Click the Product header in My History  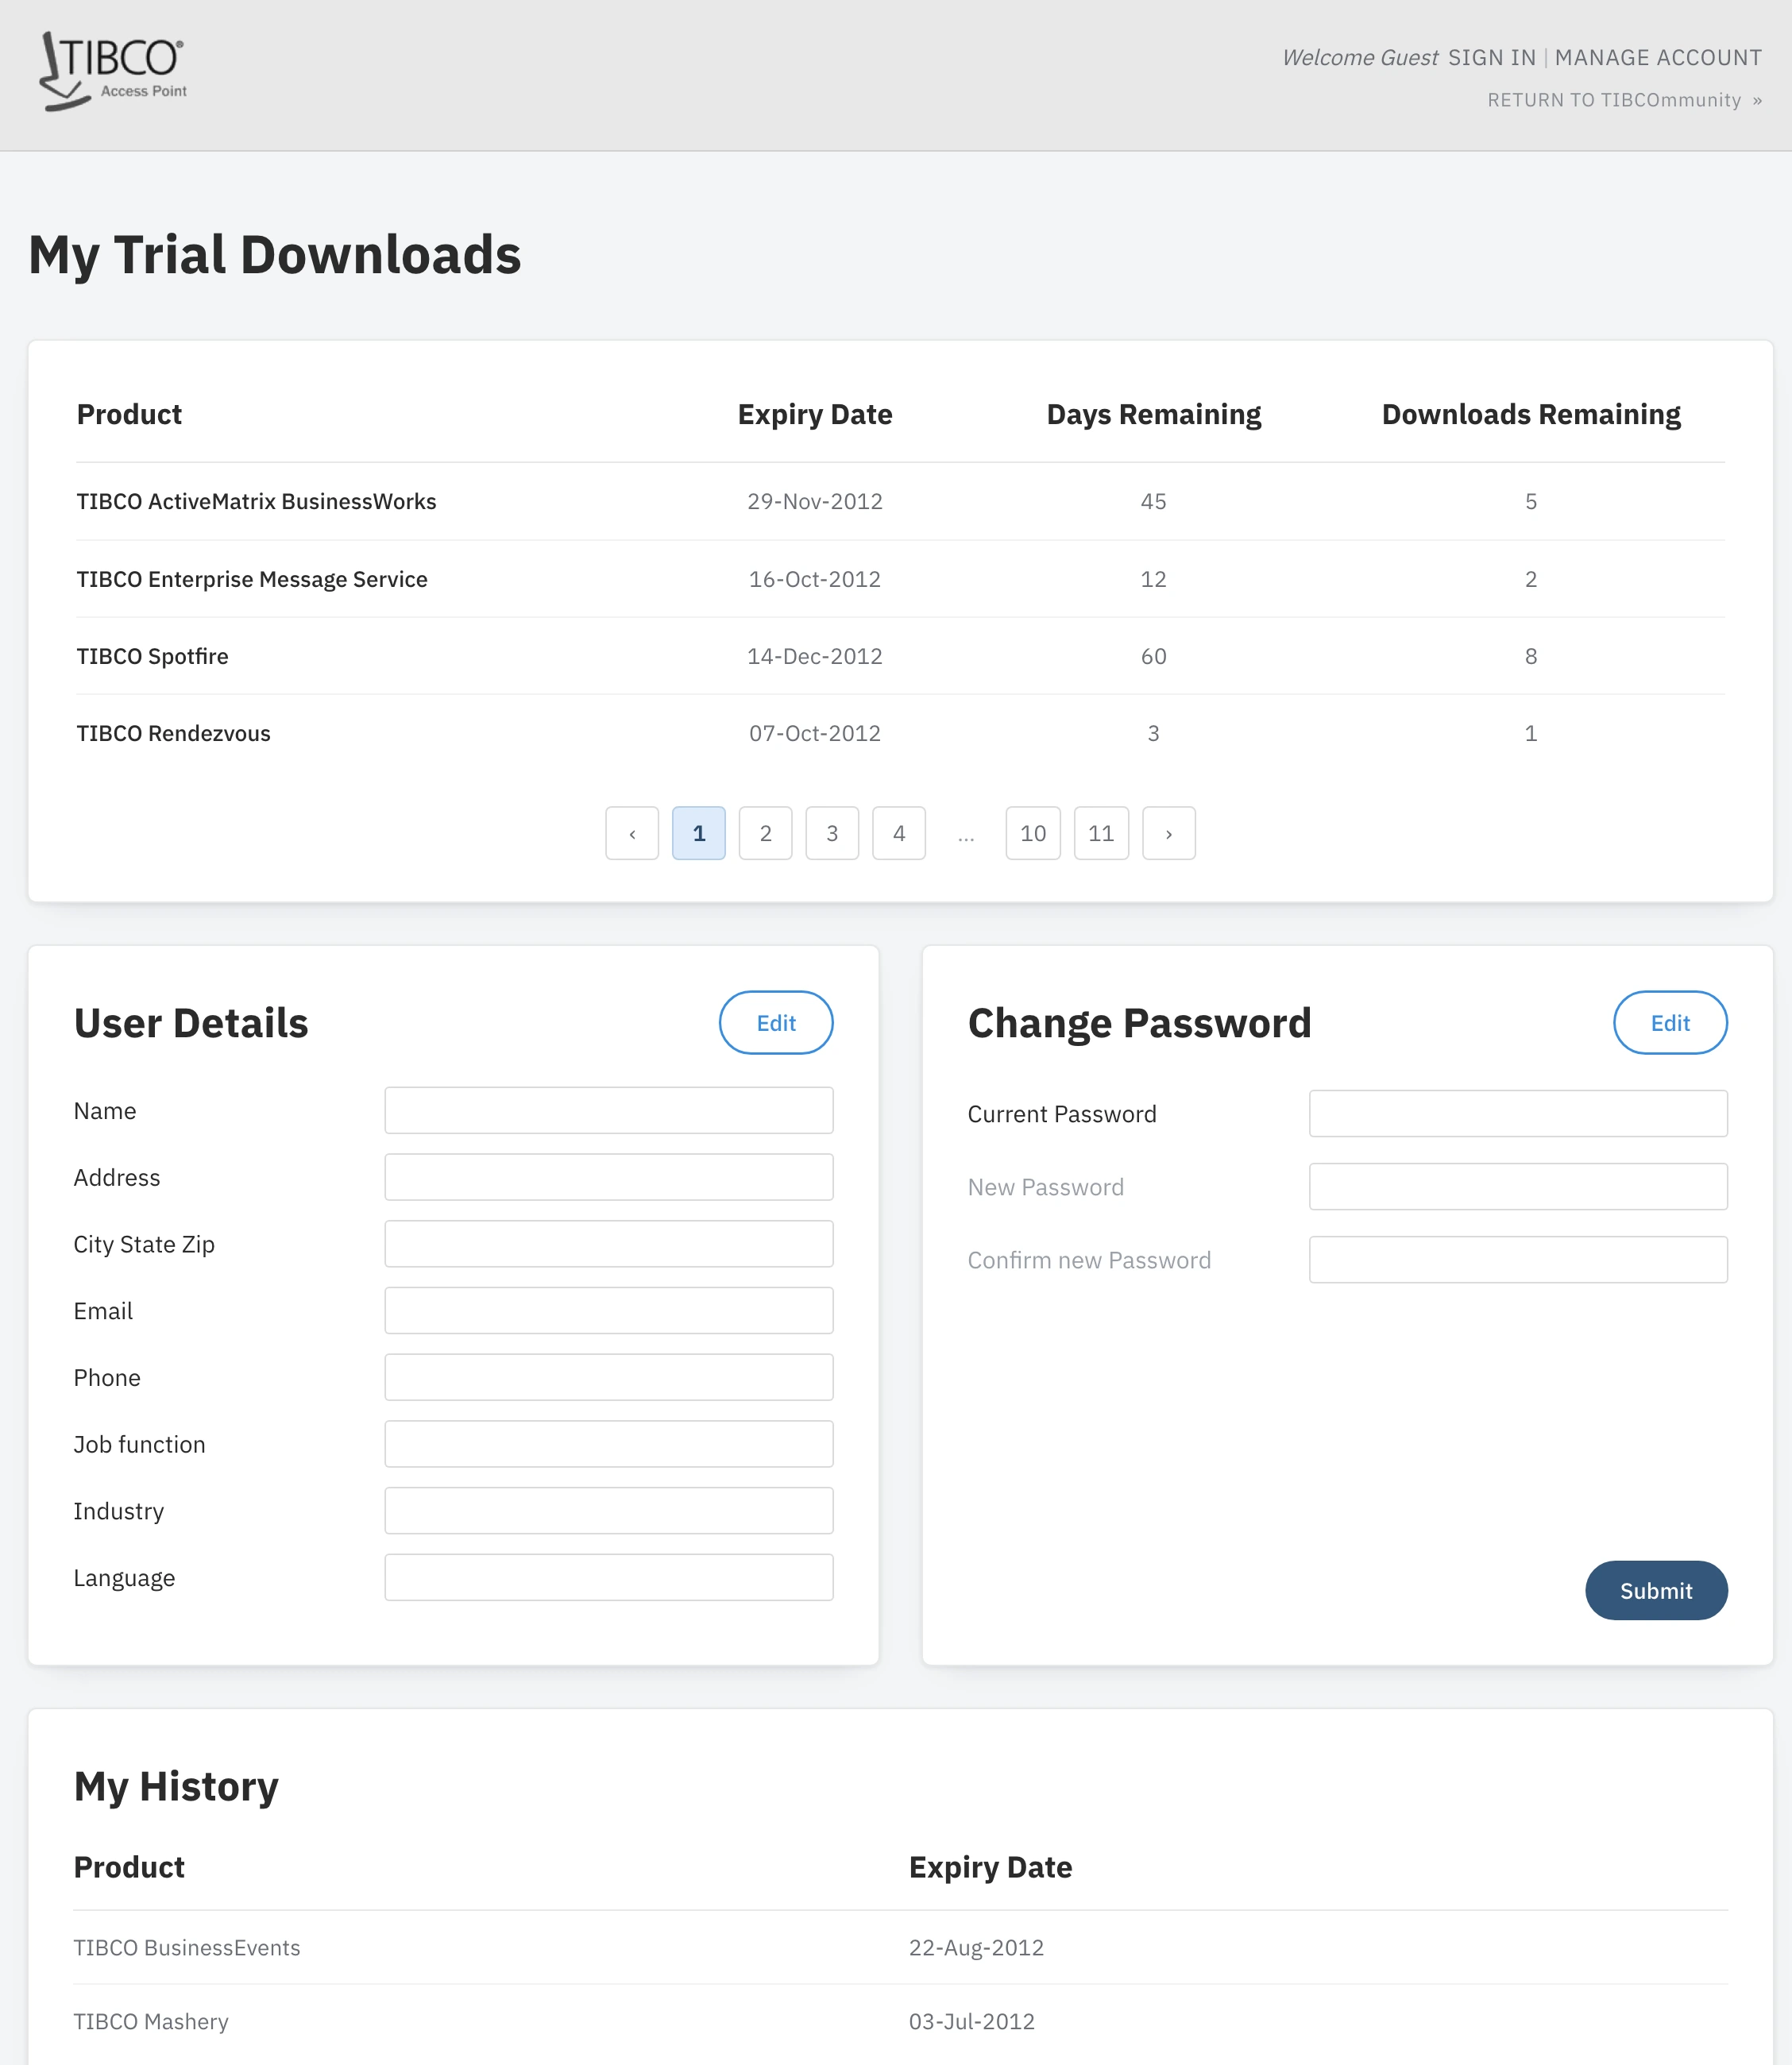click(x=129, y=1868)
